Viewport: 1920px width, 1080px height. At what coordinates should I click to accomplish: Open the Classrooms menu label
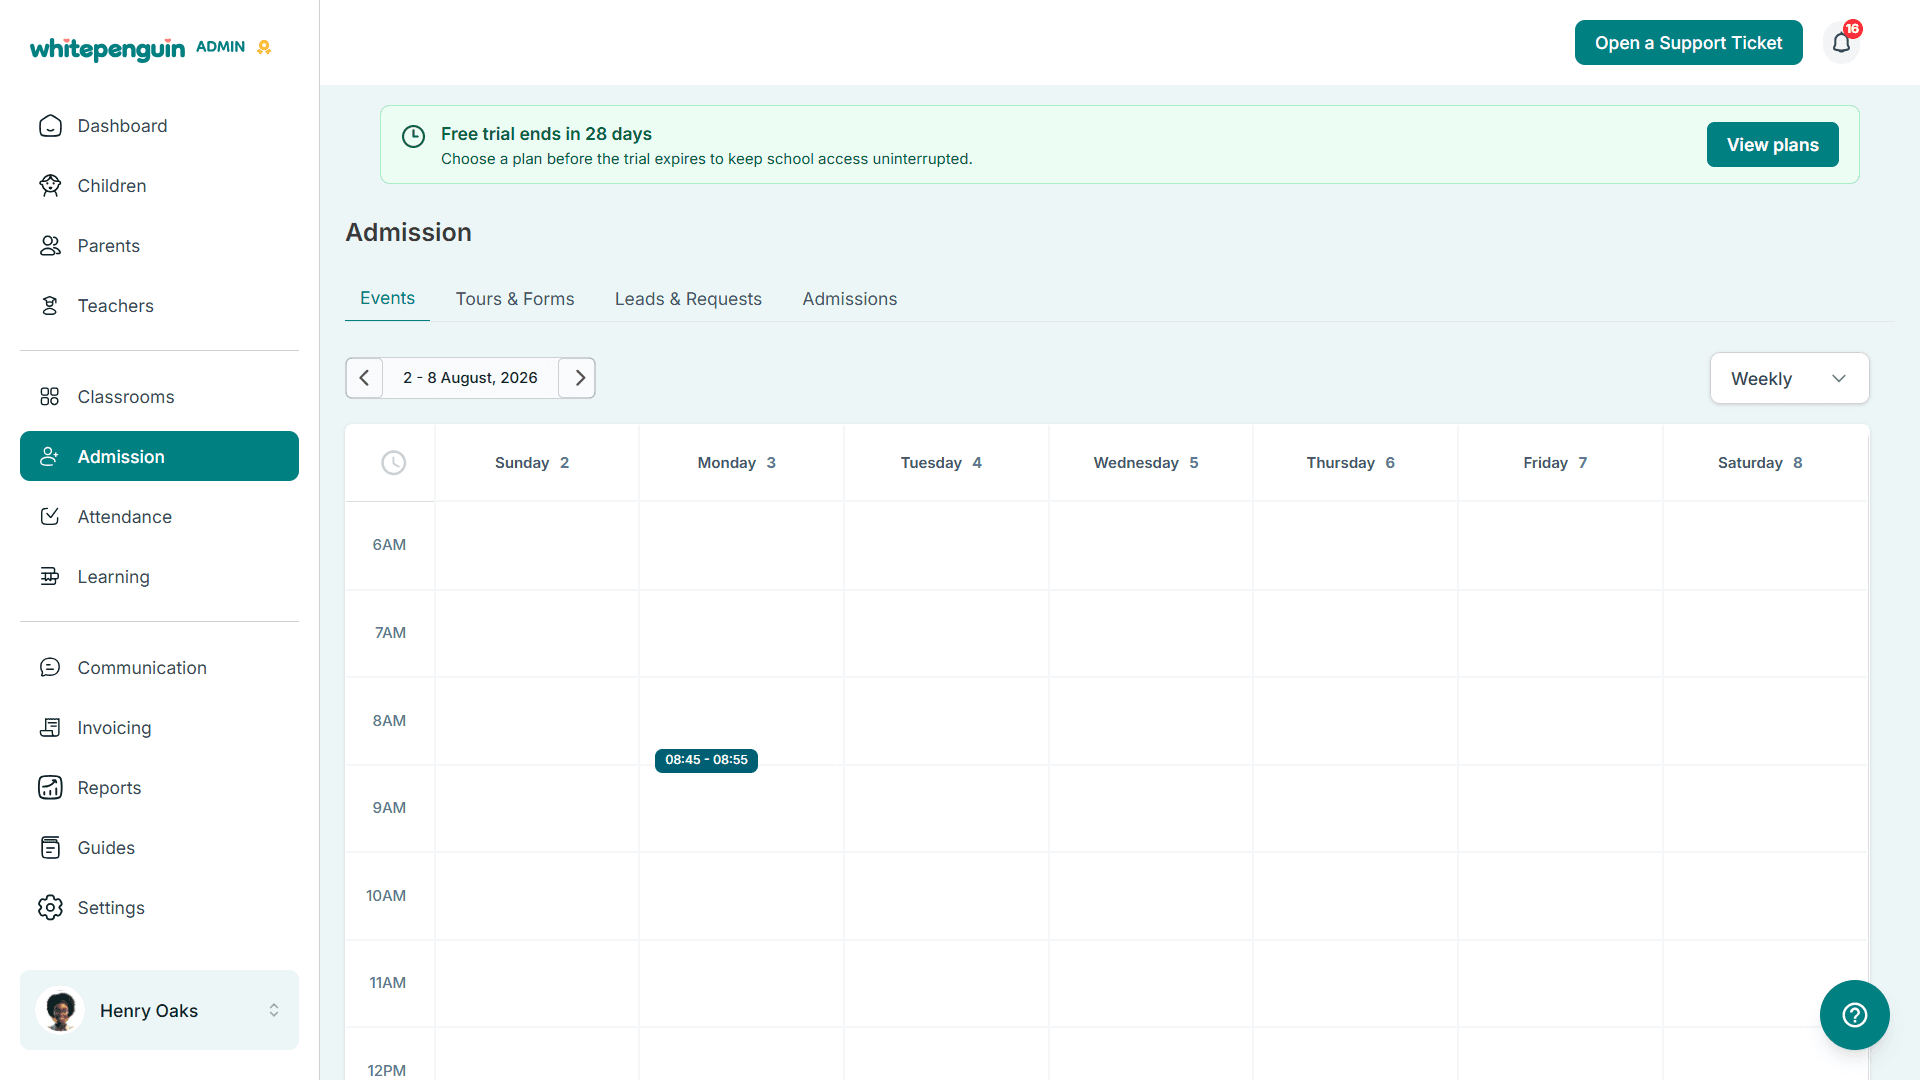[126, 397]
